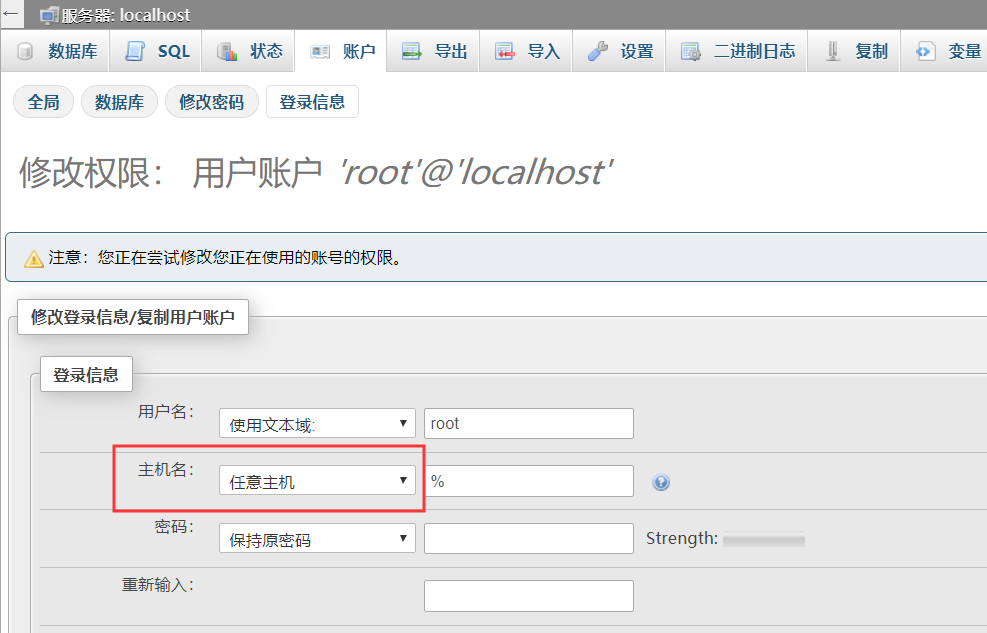Click the replication icon
Image resolution: width=987 pixels, height=633 pixels.
832,52
